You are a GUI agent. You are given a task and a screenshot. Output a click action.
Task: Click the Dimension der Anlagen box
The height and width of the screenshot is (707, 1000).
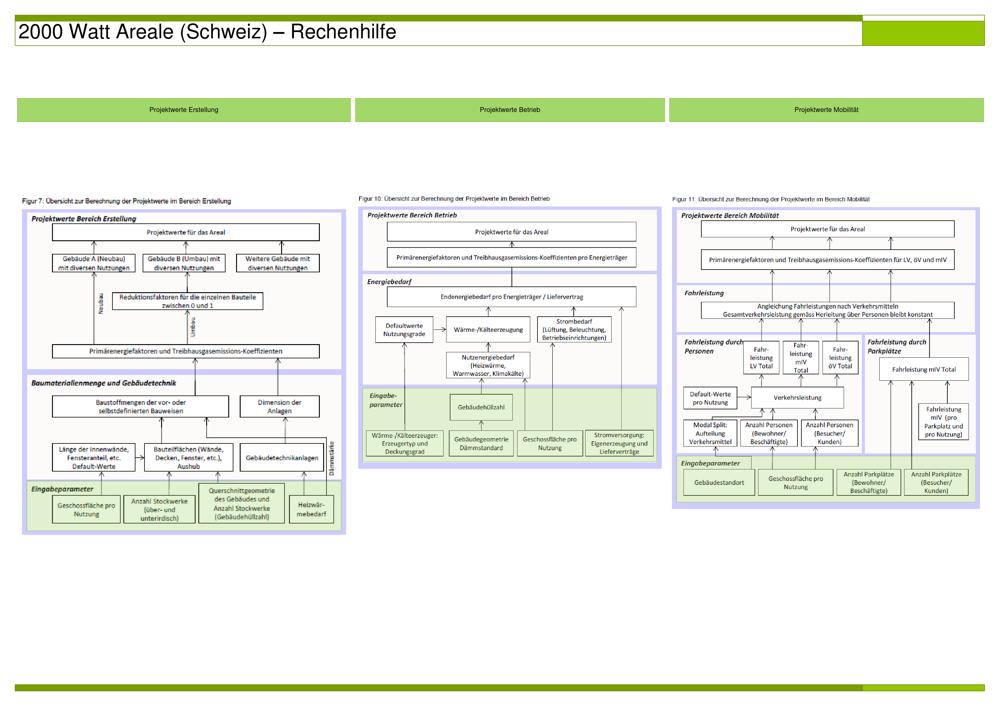click(279, 406)
